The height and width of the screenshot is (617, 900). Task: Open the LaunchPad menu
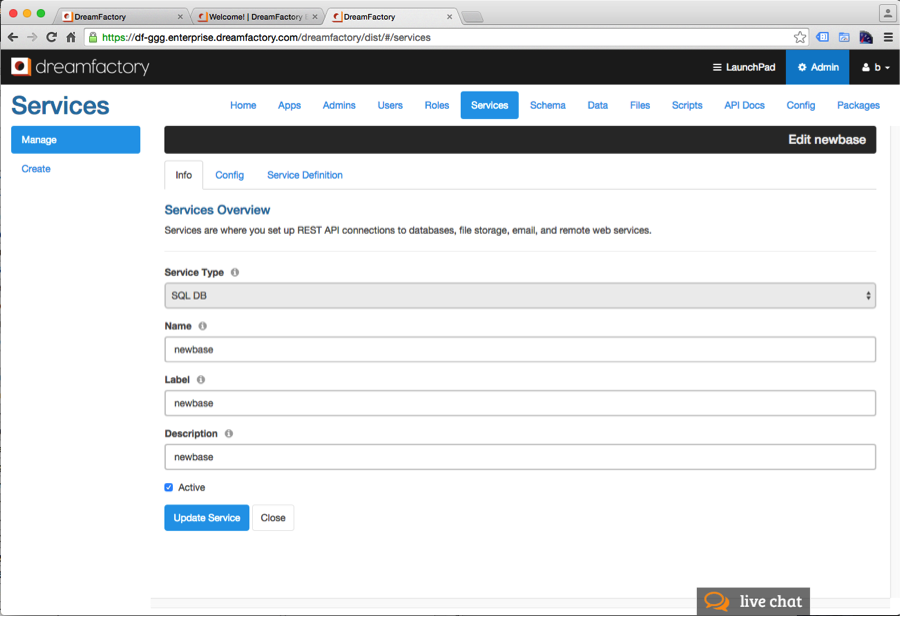pos(743,67)
